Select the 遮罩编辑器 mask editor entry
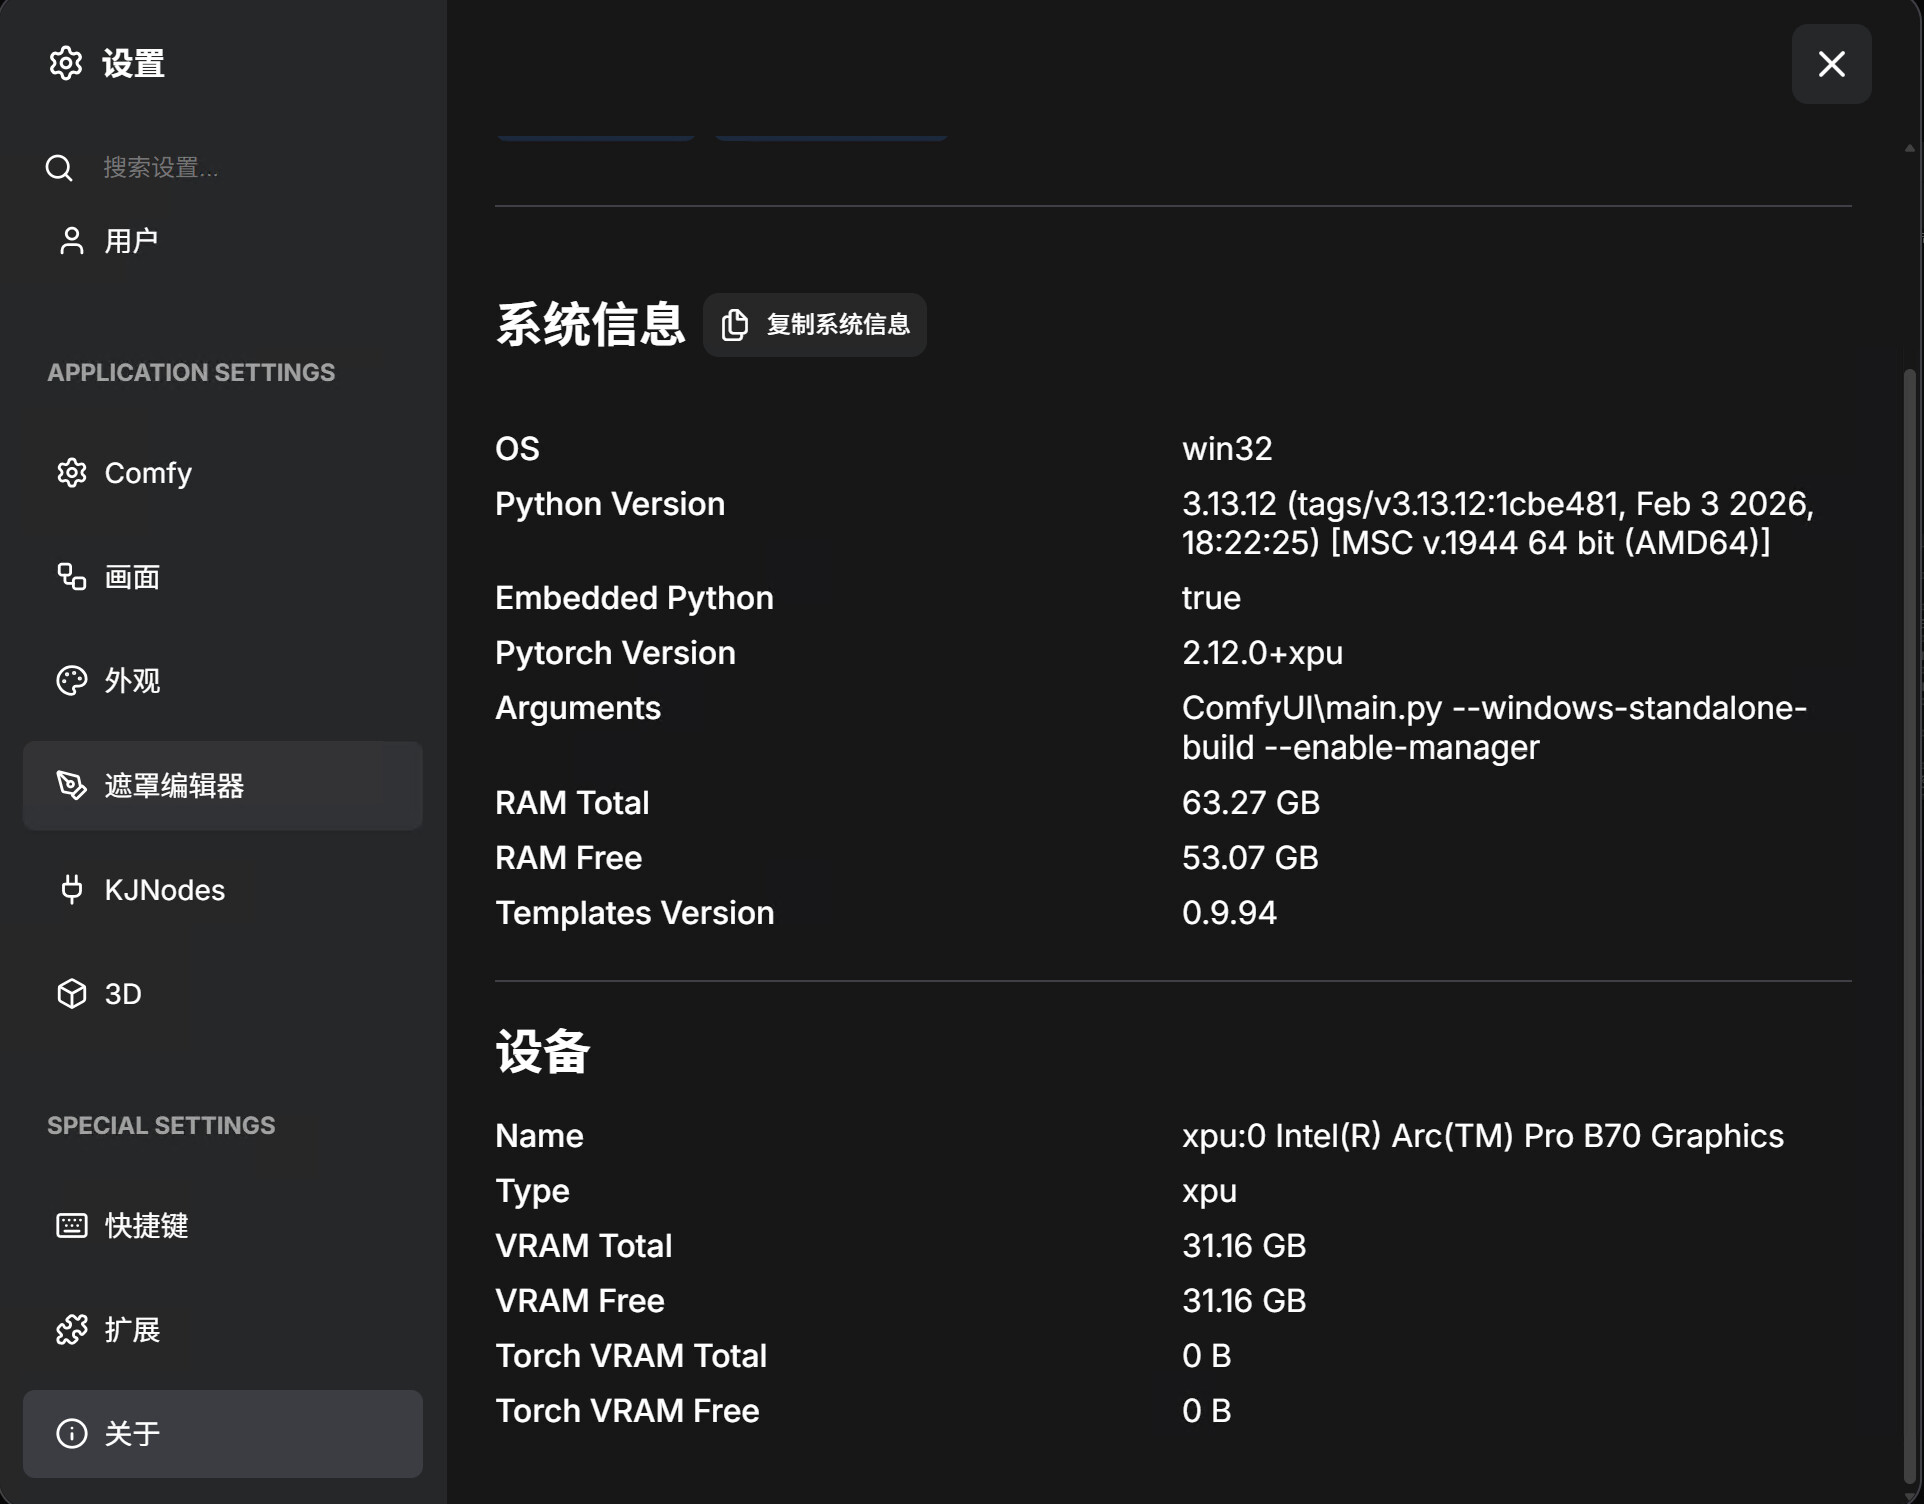This screenshot has width=1924, height=1504. pos(222,786)
